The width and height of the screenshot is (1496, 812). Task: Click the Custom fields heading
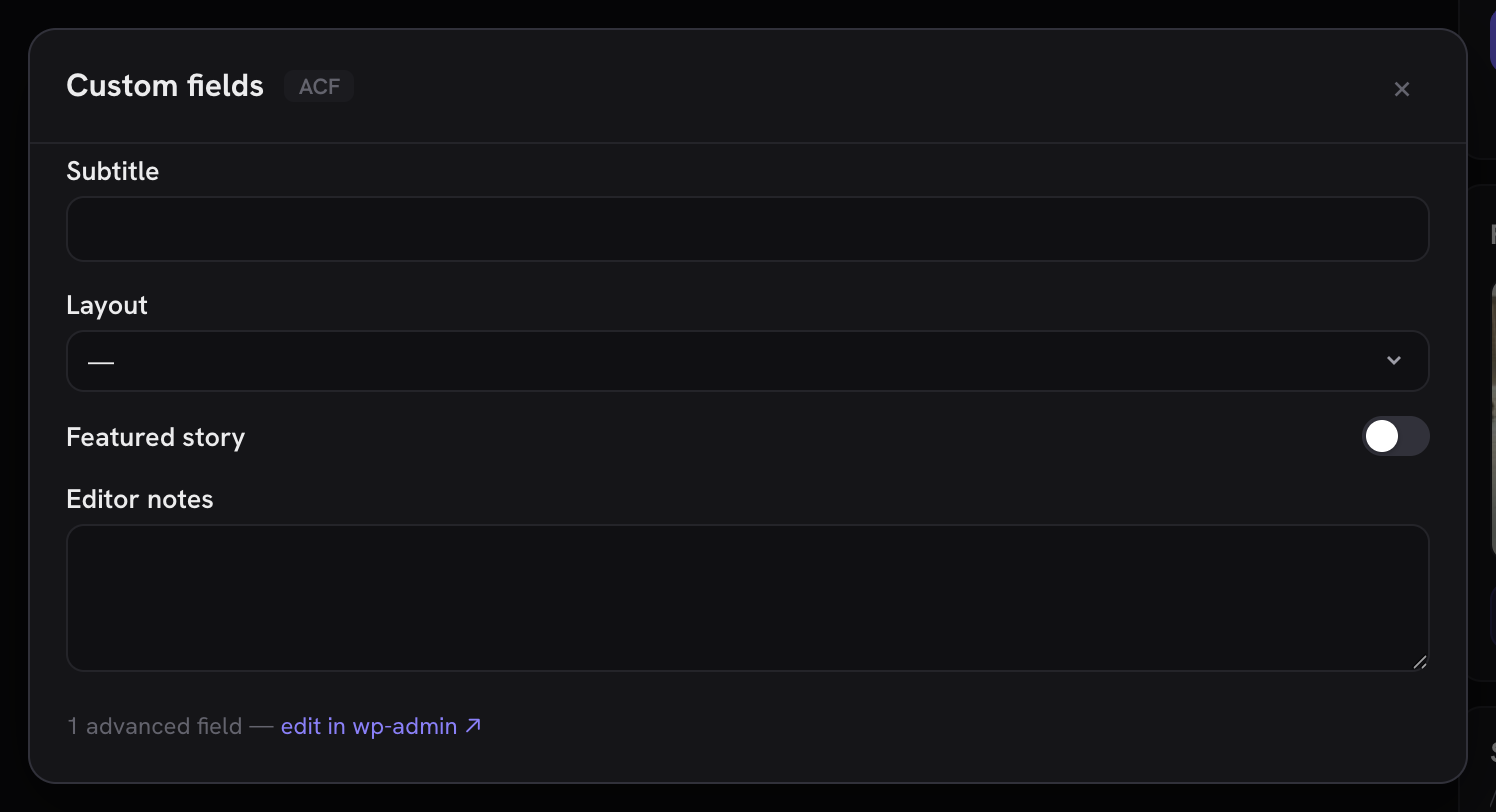(165, 86)
